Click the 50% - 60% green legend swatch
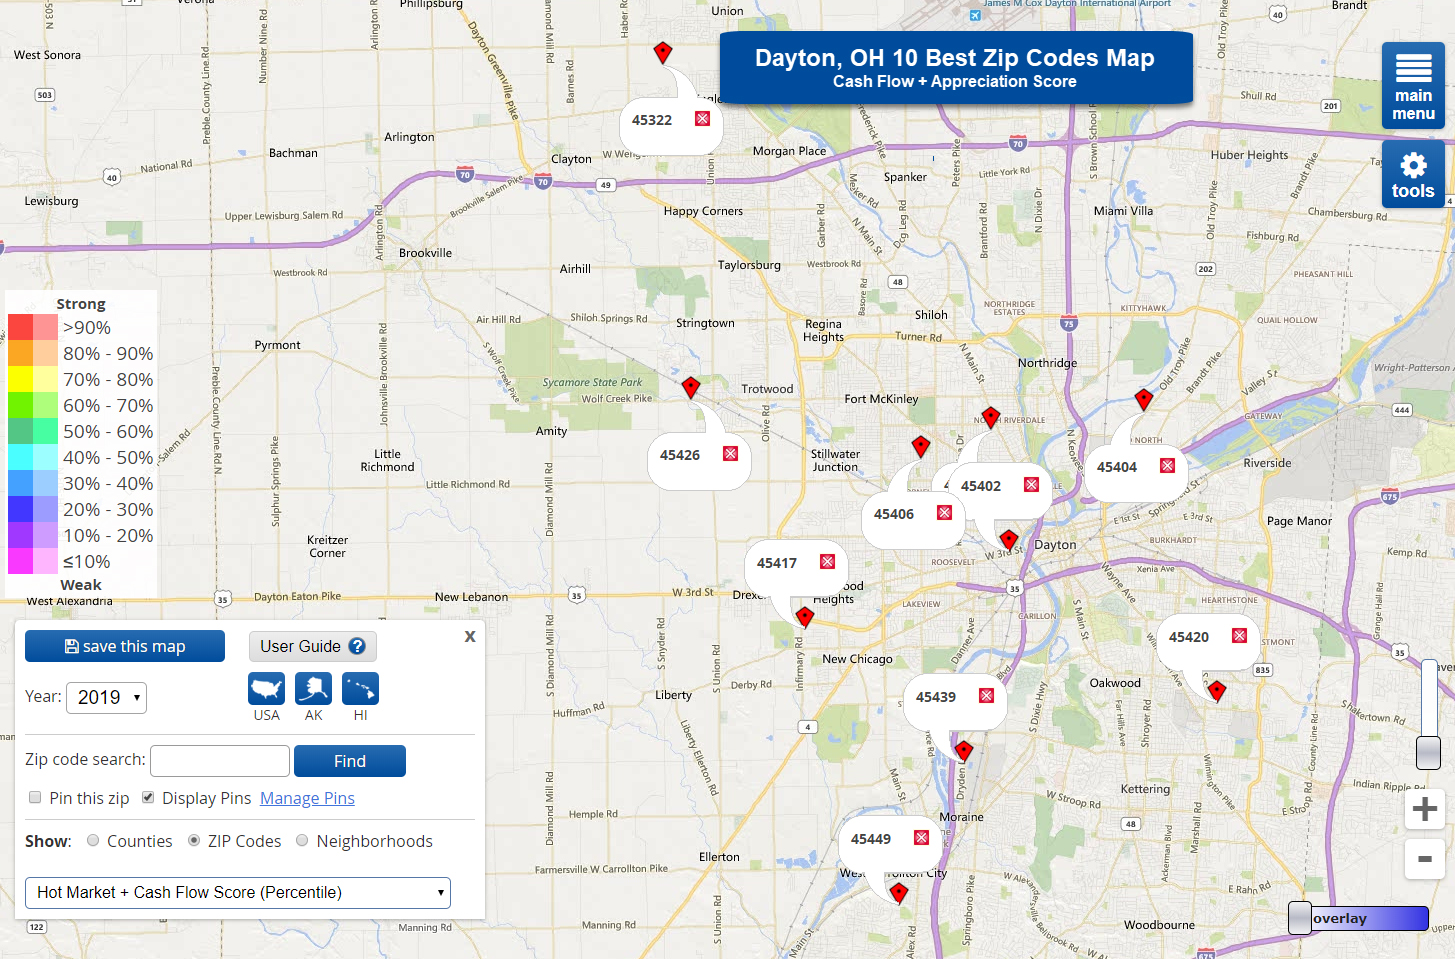 pyautogui.click(x=33, y=431)
